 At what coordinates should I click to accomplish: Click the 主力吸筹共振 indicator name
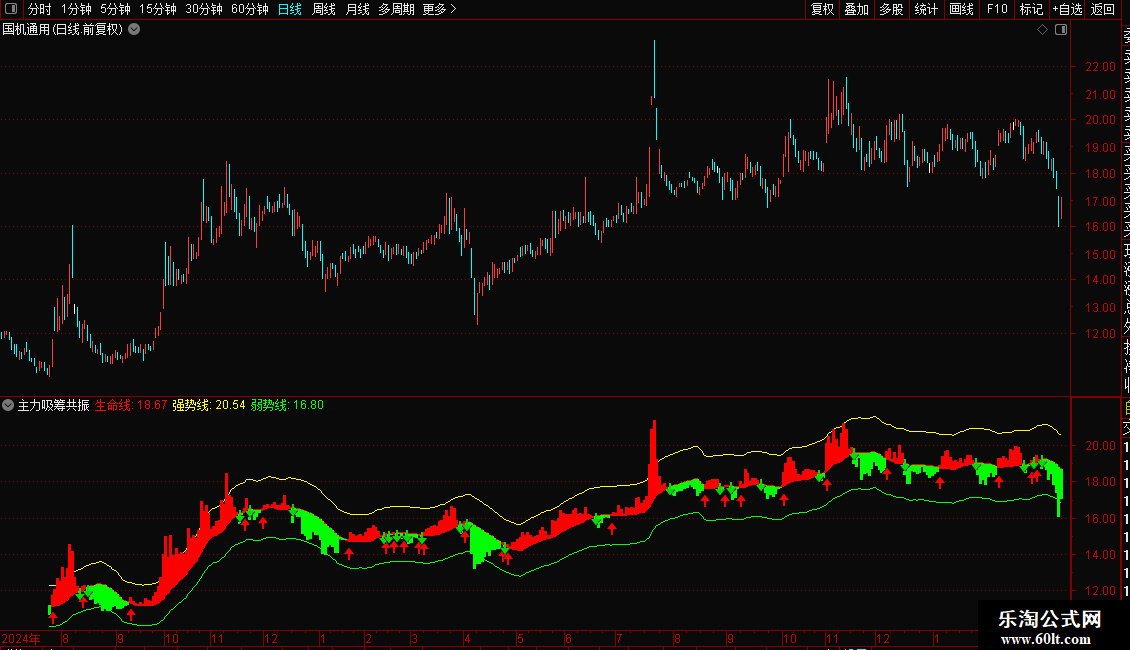pyautogui.click(x=53, y=405)
